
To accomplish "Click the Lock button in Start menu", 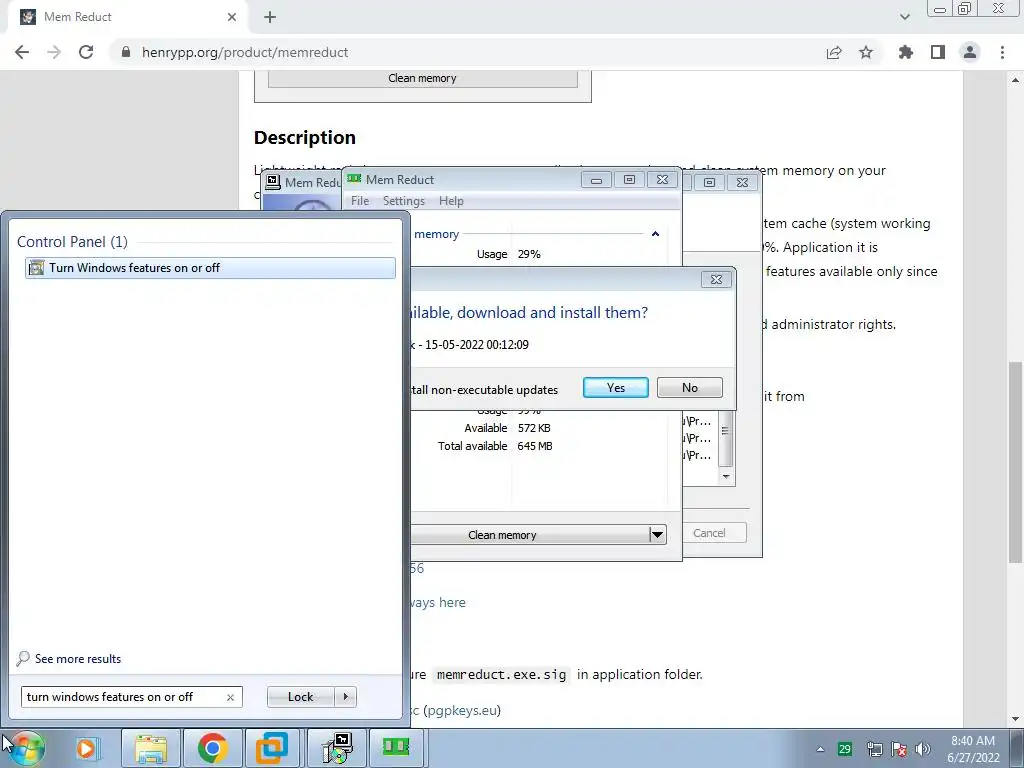I will click(x=300, y=697).
